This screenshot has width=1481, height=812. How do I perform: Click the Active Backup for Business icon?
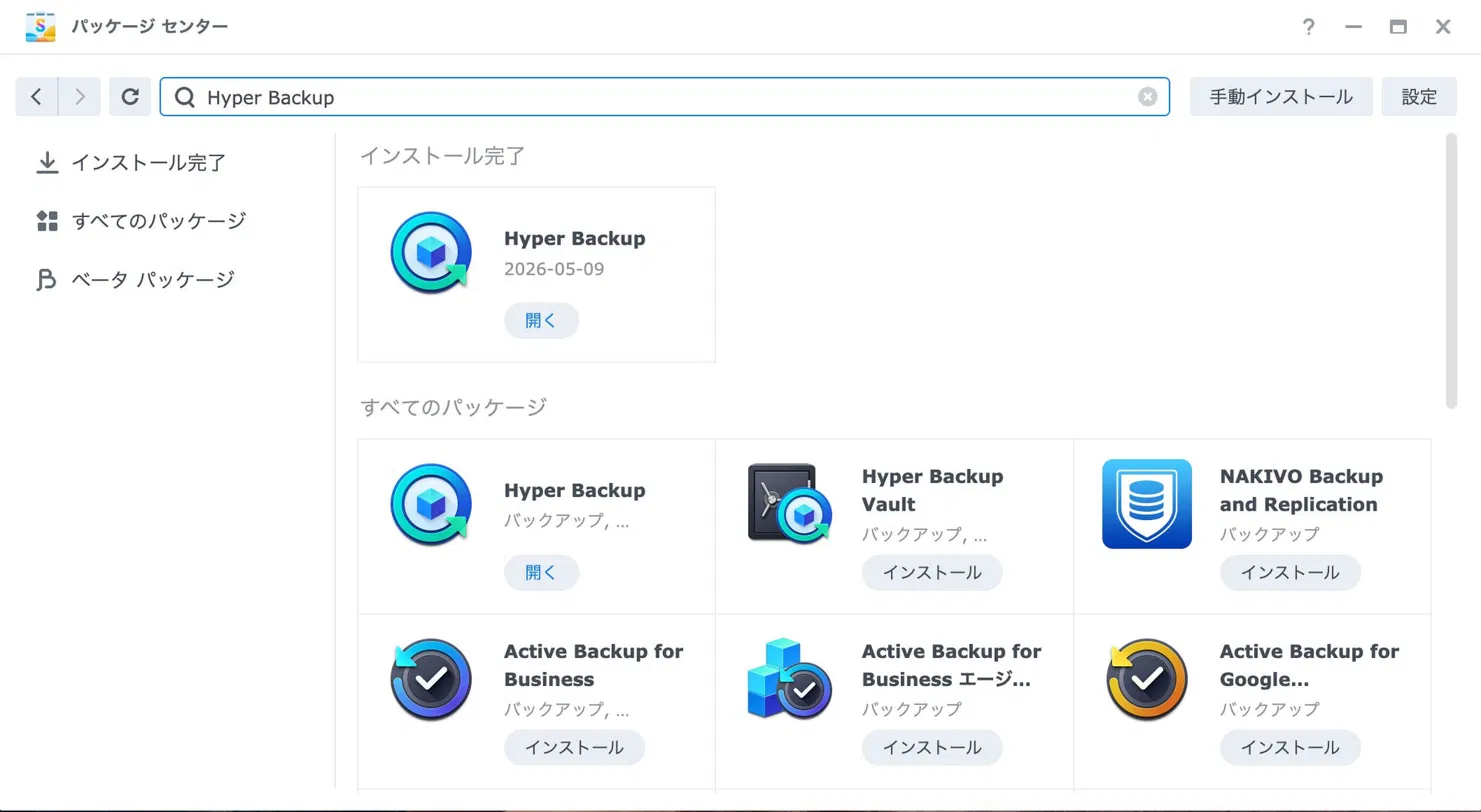pyautogui.click(x=430, y=680)
